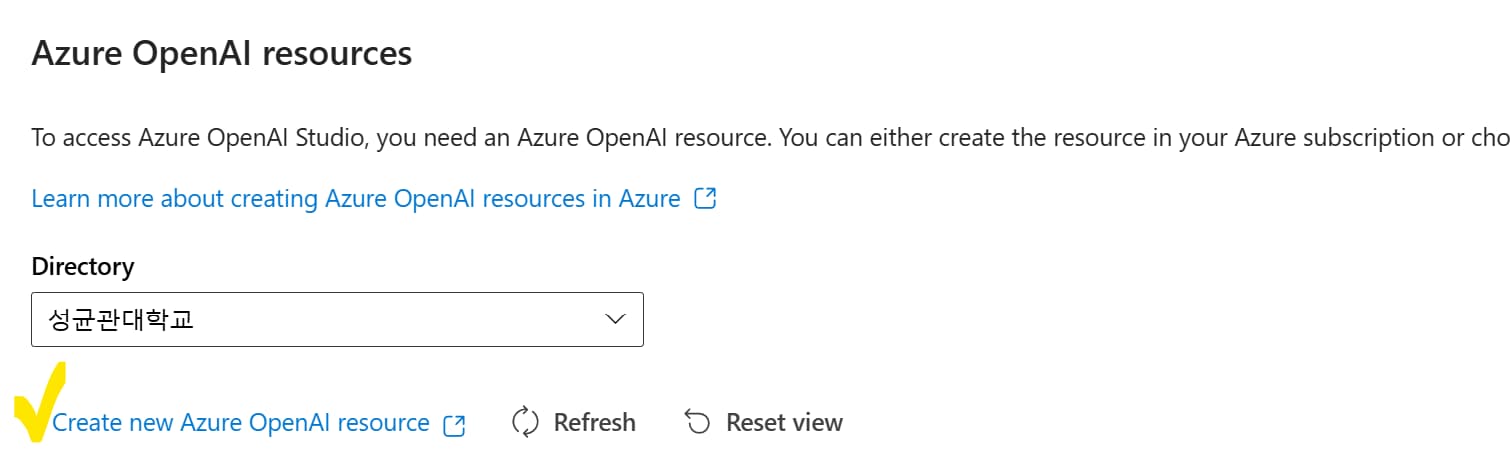Click the Azure OpenAI resources page heading
This screenshot has width=1510, height=474.
pos(221,54)
